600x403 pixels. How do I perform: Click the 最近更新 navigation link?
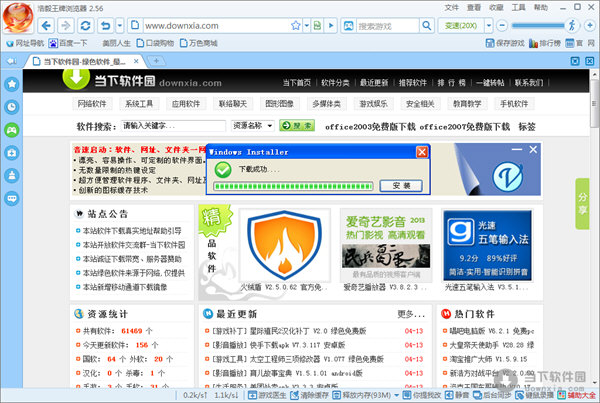tap(374, 83)
